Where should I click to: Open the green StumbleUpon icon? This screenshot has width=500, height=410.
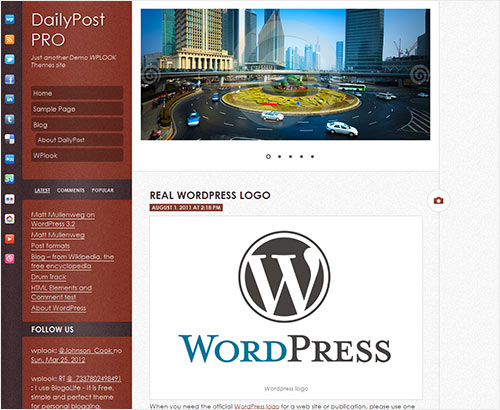tap(10, 179)
